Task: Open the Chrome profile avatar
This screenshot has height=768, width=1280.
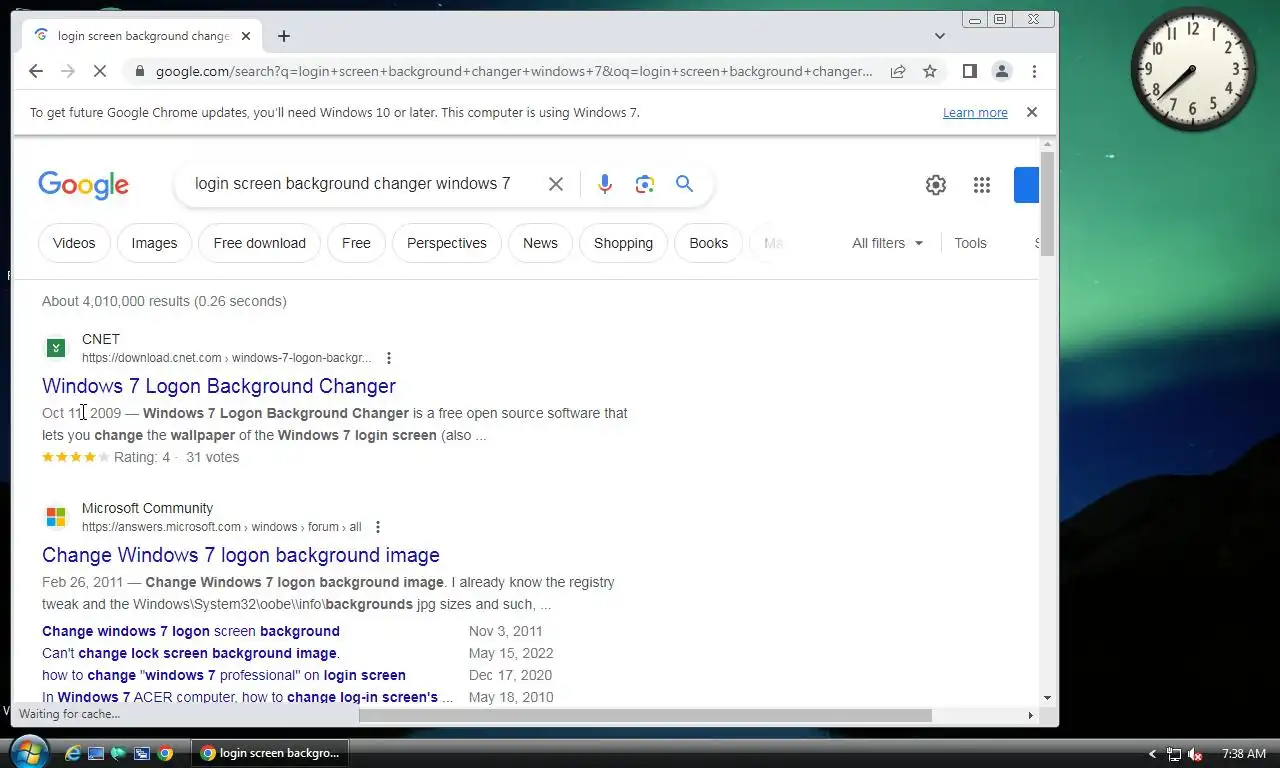Action: tap(1001, 71)
